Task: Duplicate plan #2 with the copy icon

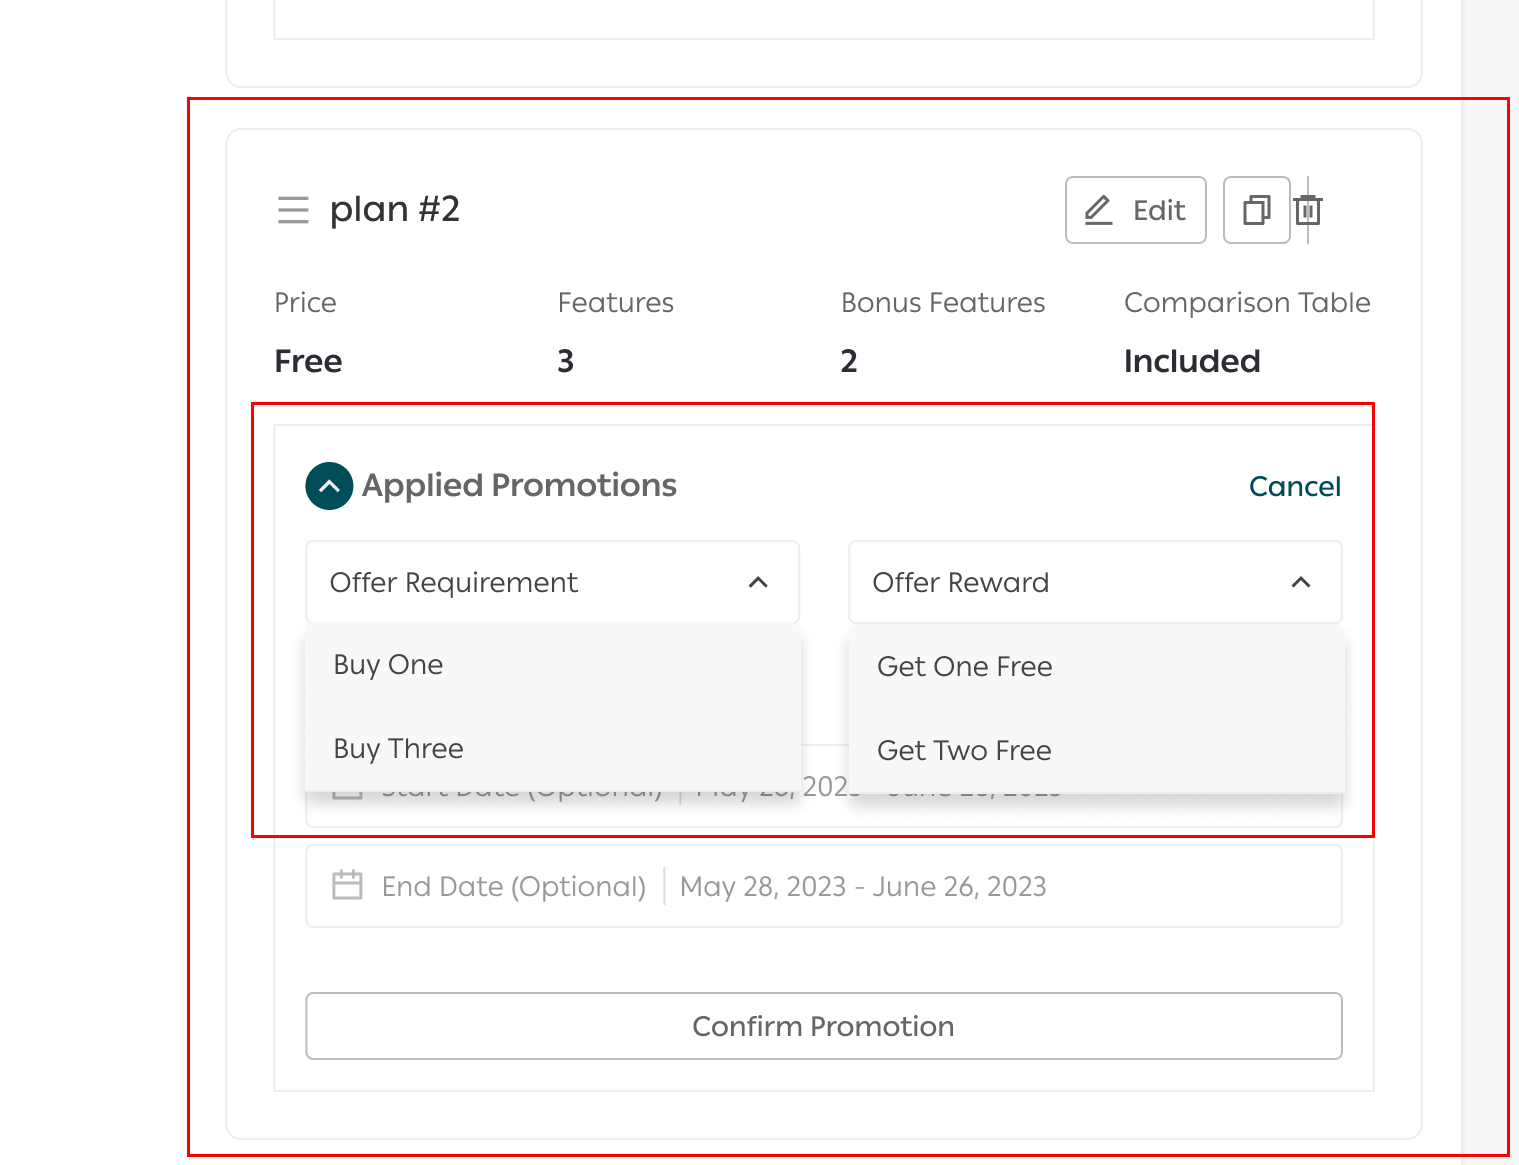Action: (1256, 210)
